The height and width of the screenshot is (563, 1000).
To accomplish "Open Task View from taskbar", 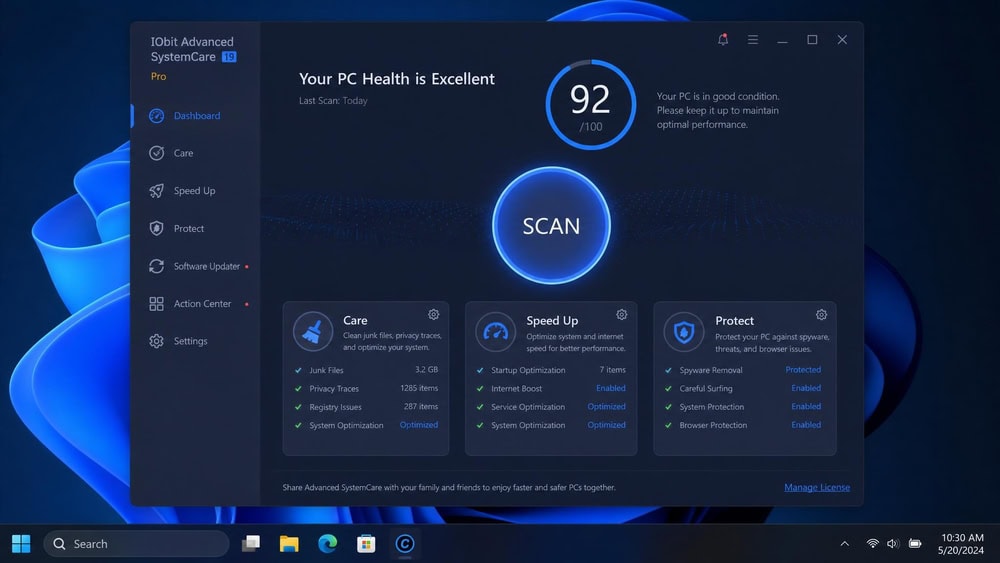I will click(x=251, y=544).
